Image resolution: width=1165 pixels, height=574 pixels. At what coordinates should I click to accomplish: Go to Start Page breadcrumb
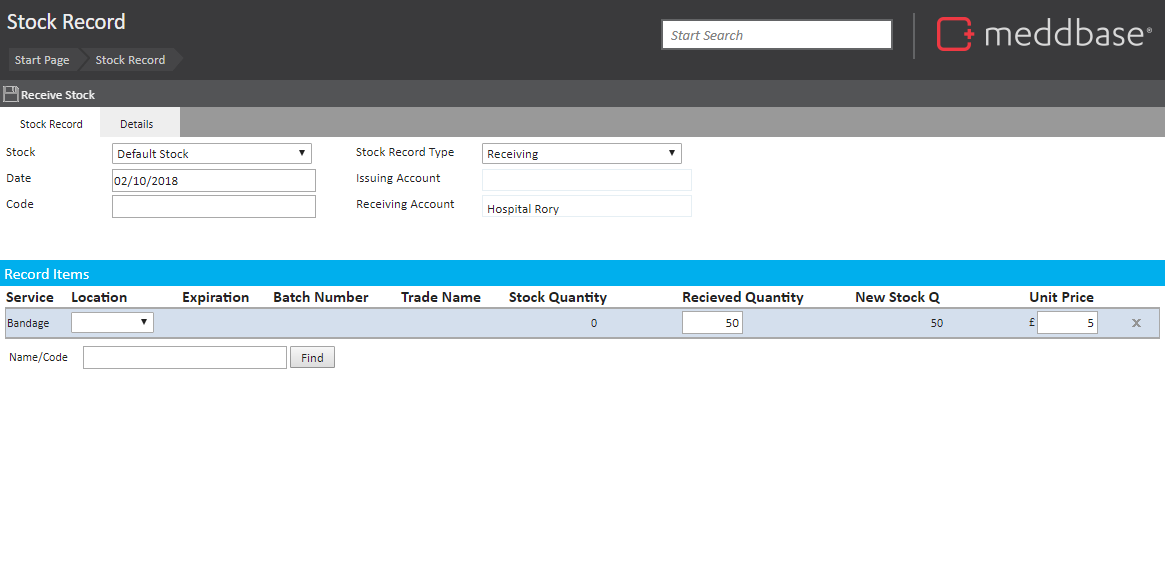[42, 60]
